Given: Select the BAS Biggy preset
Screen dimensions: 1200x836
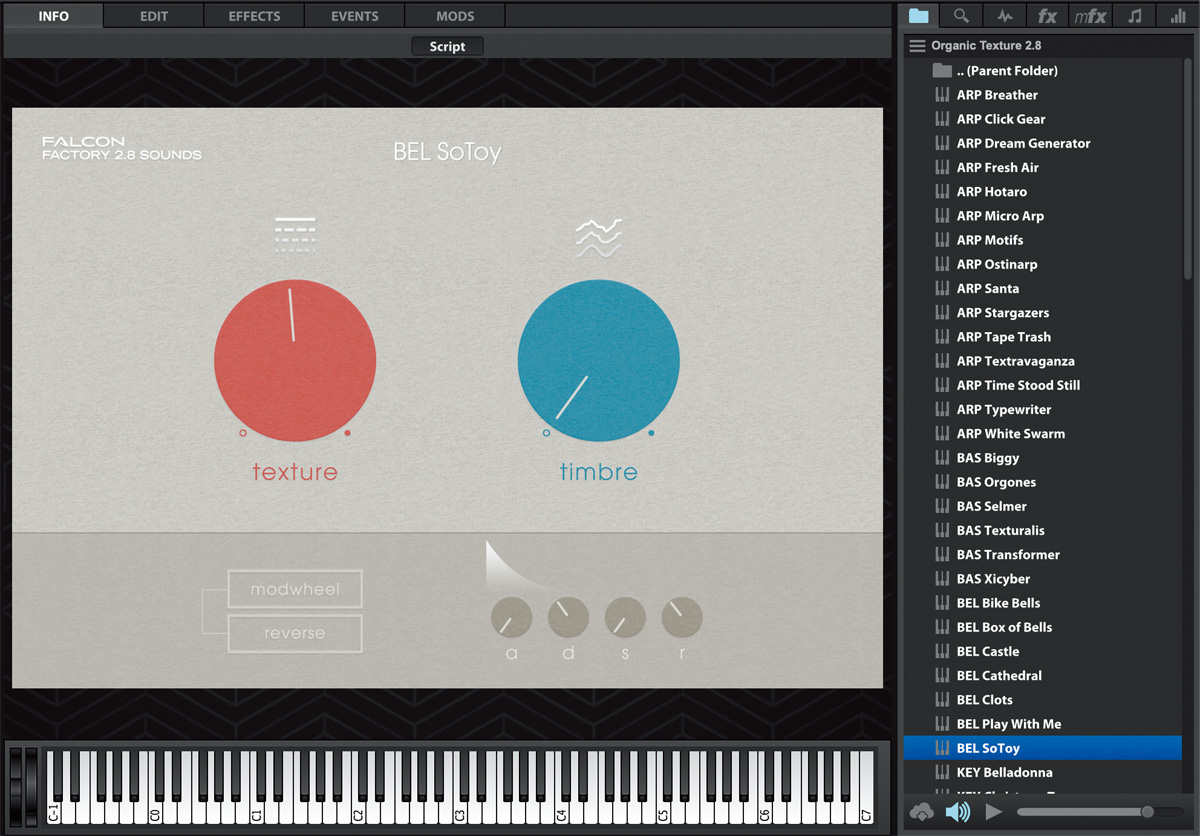Looking at the screenshot, I should 1043,458.
